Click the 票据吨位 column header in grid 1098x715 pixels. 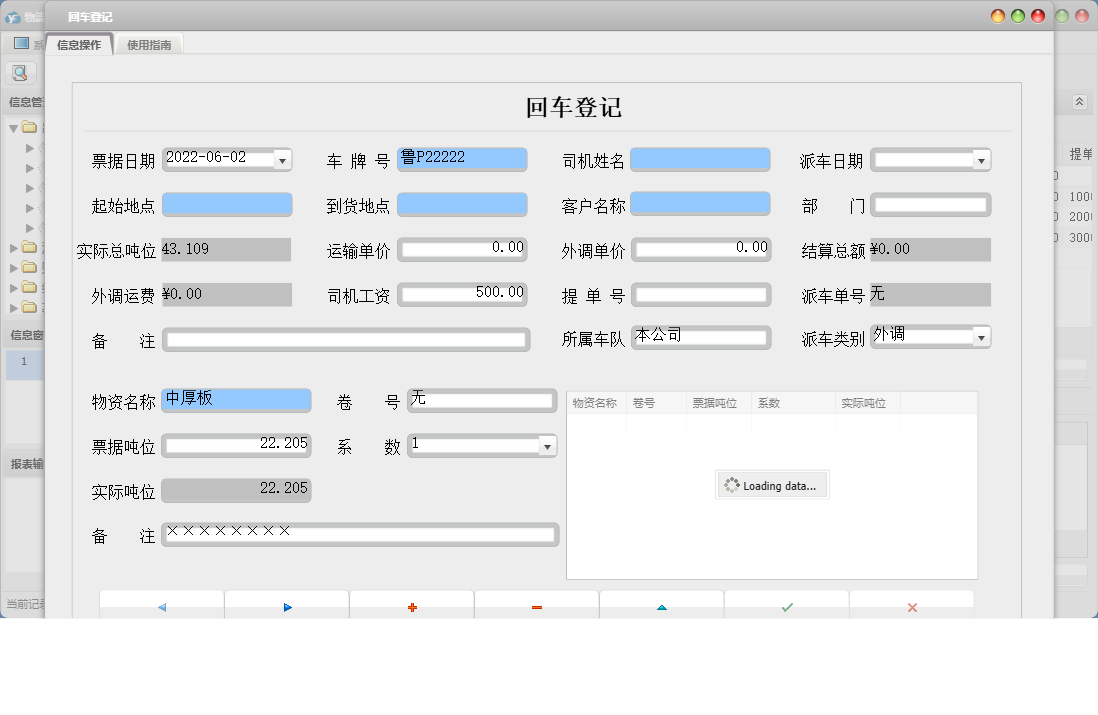715,403
